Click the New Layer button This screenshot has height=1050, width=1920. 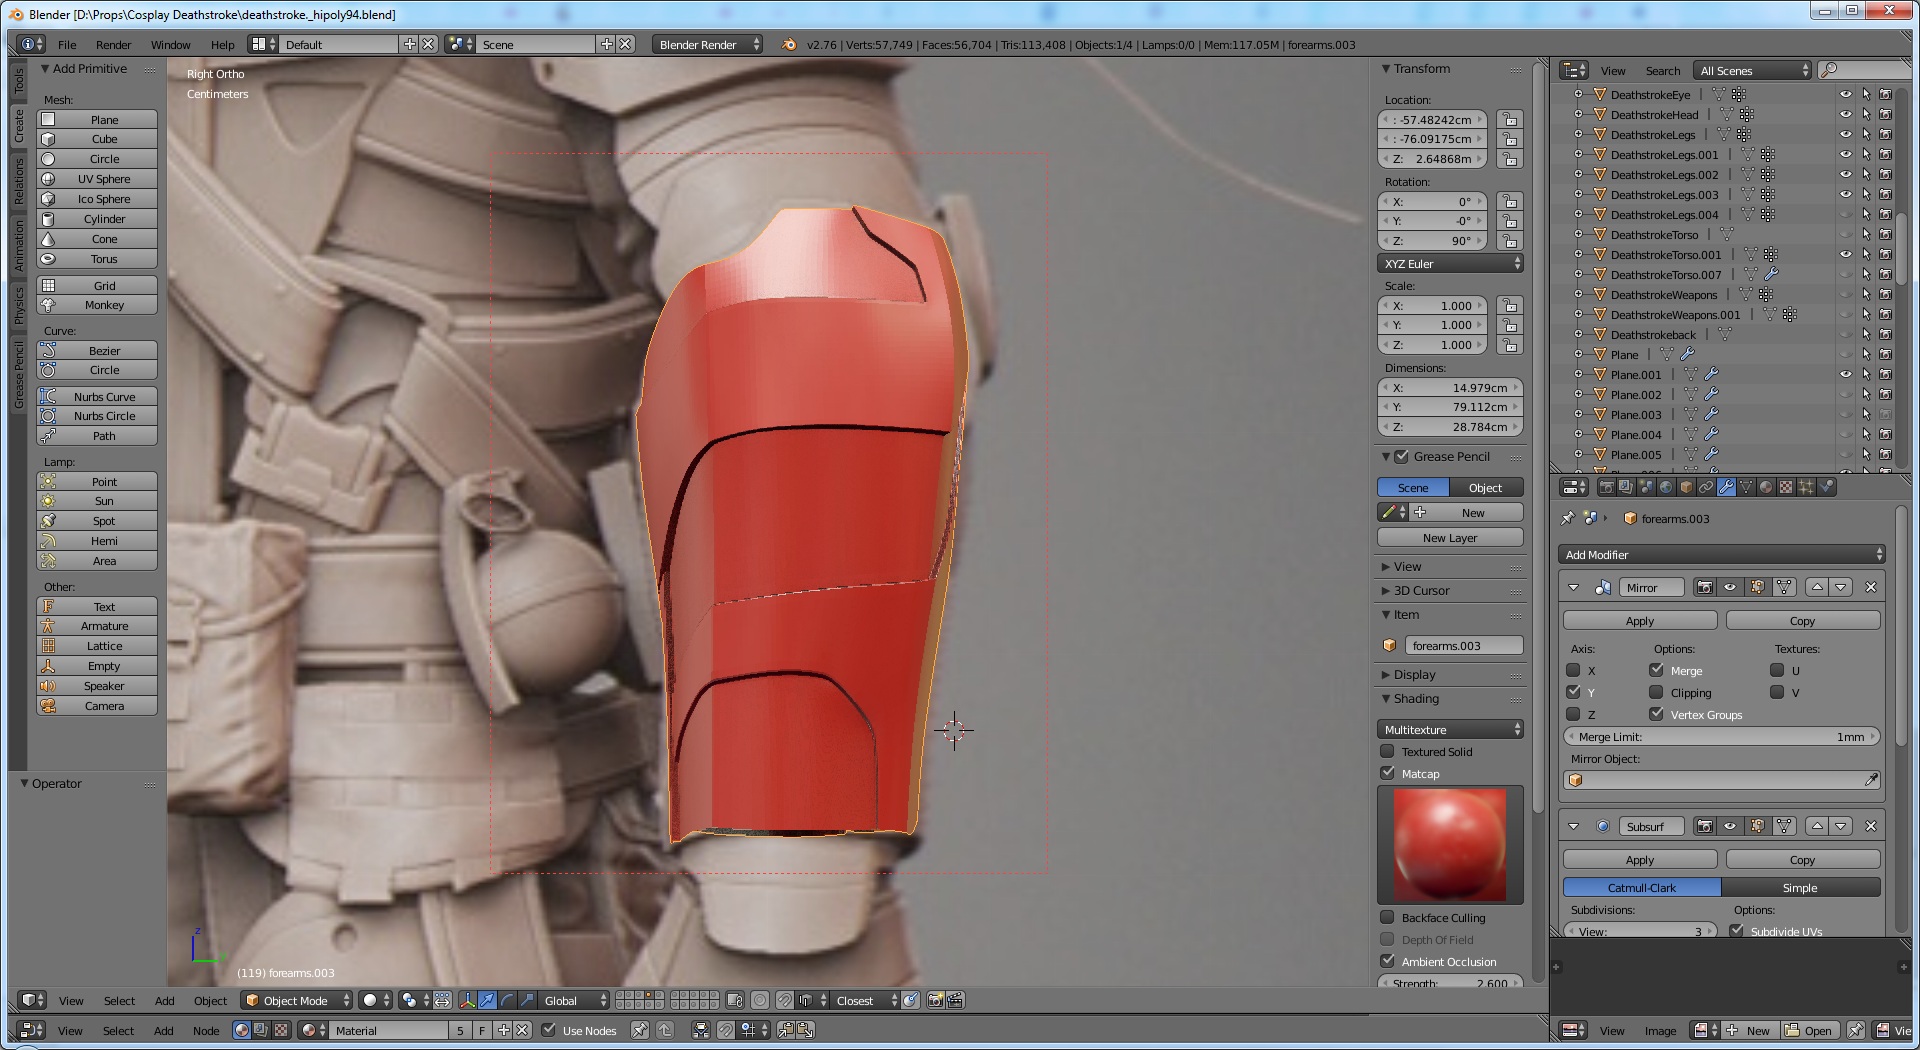tap(1450, 537)
